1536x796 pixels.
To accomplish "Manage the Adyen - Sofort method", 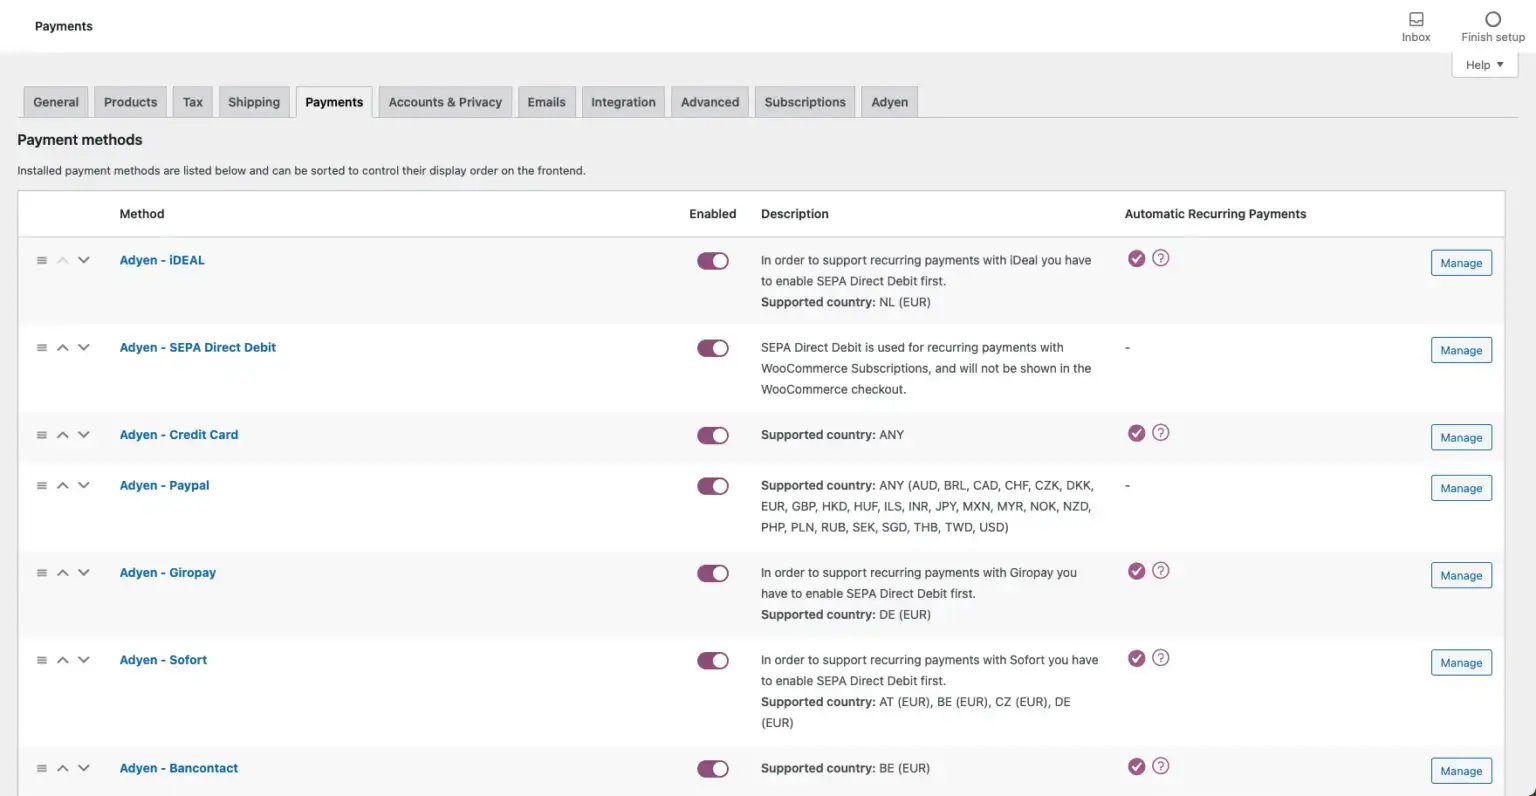I will coord(1461,663).
